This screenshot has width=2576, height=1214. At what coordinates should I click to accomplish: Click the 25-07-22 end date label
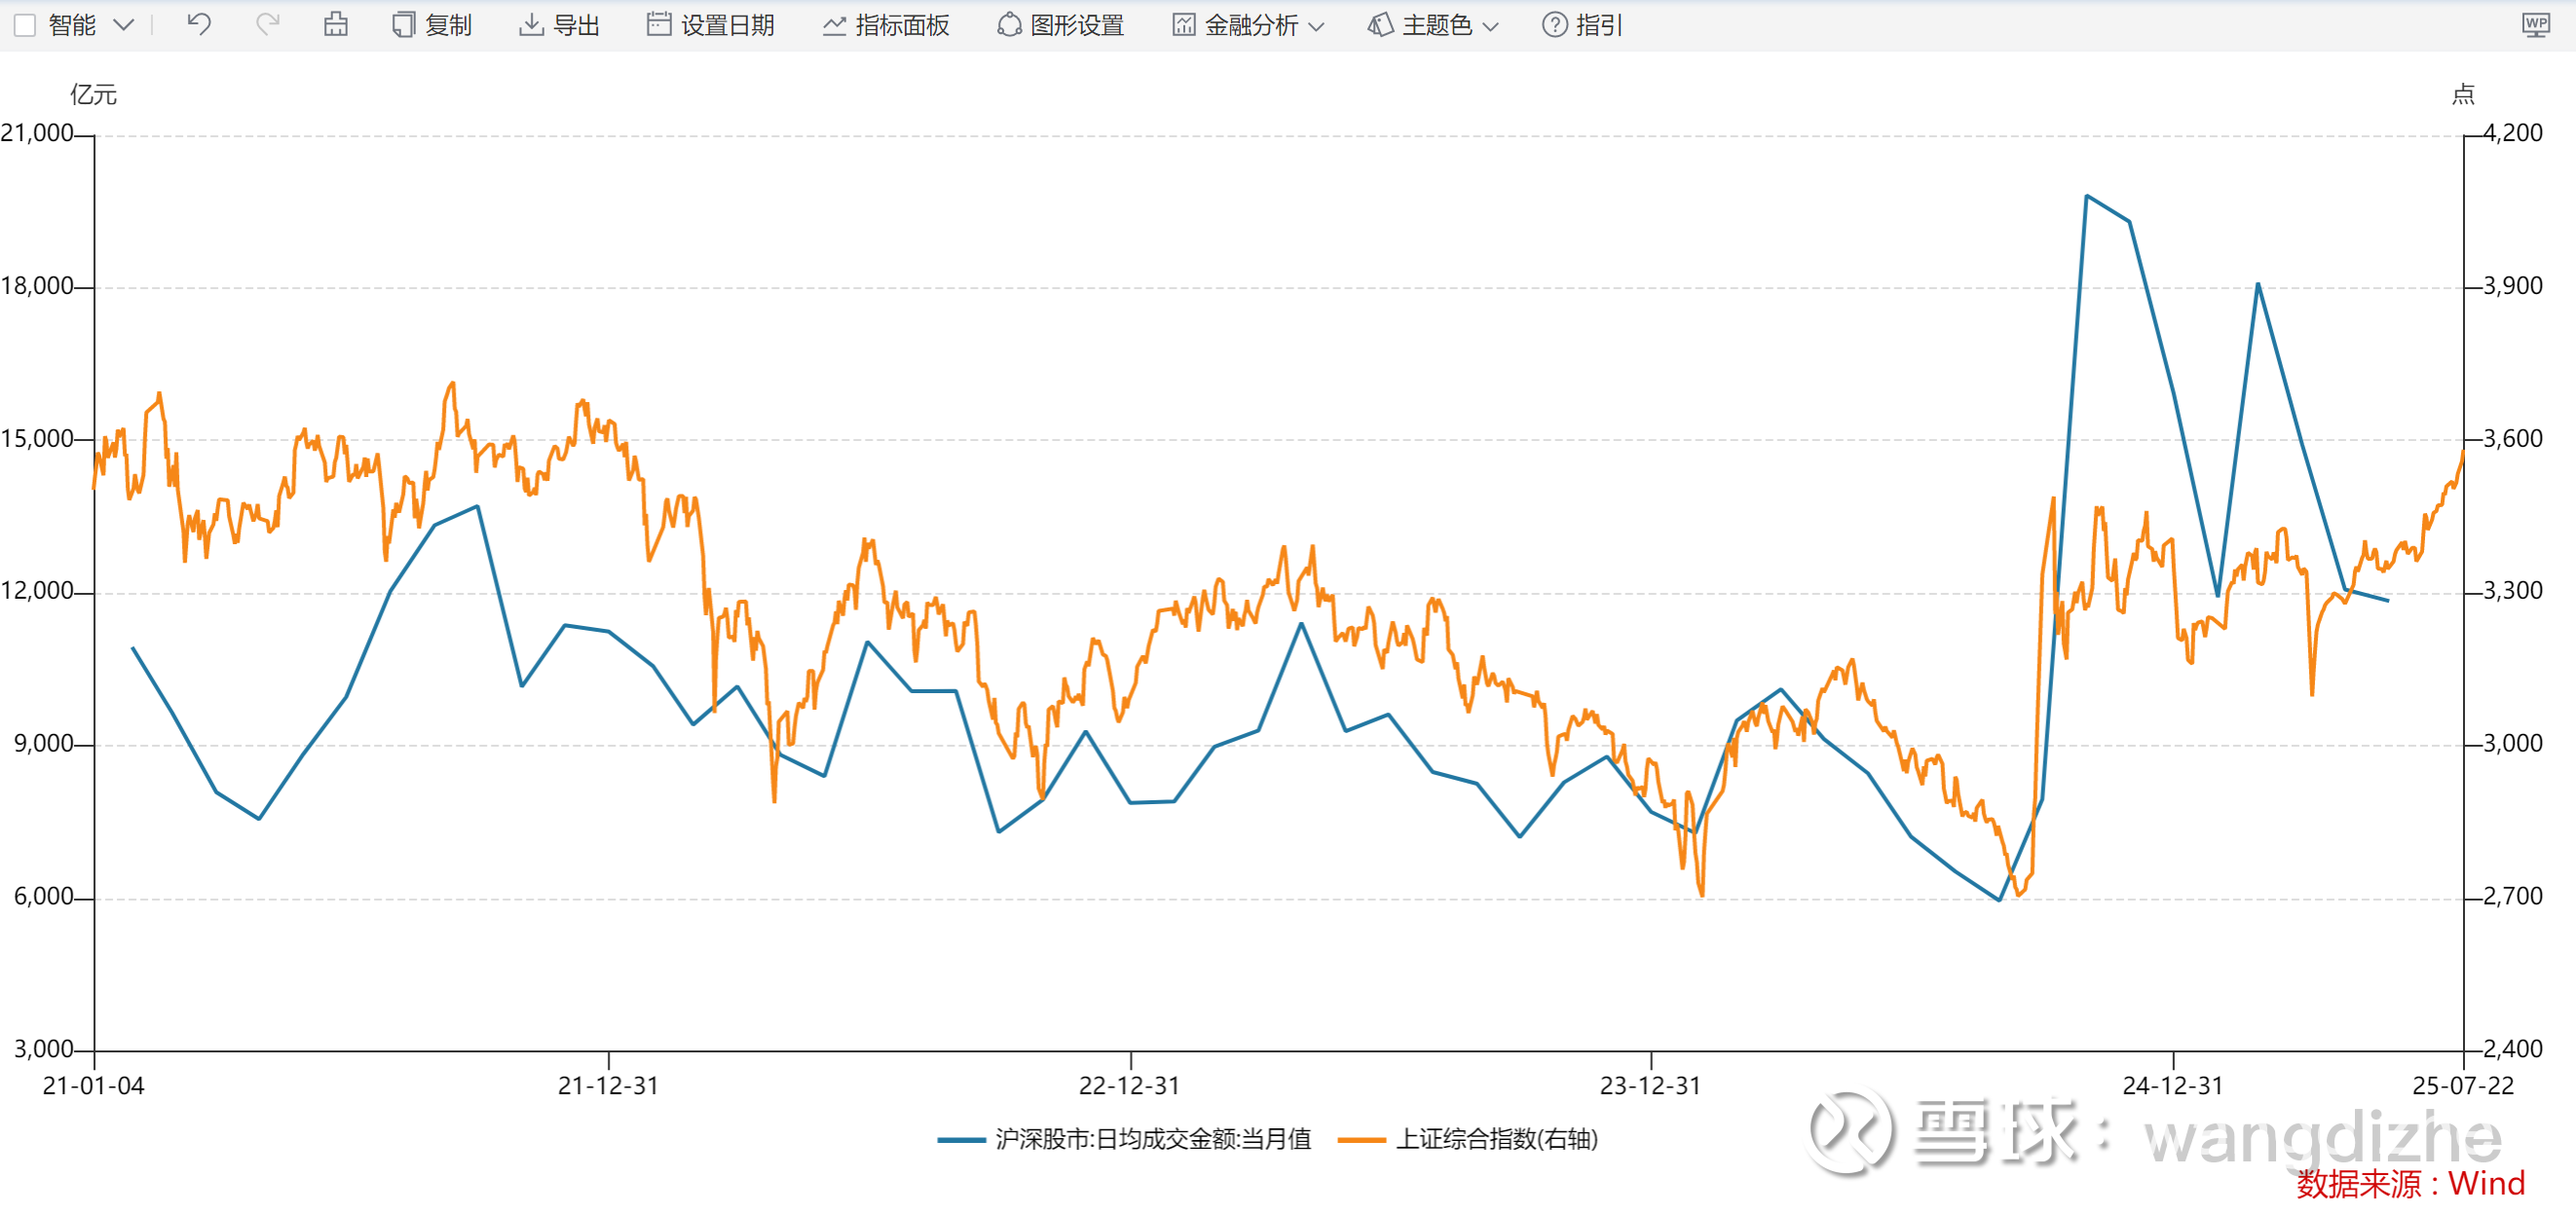coord(2463,1086)
